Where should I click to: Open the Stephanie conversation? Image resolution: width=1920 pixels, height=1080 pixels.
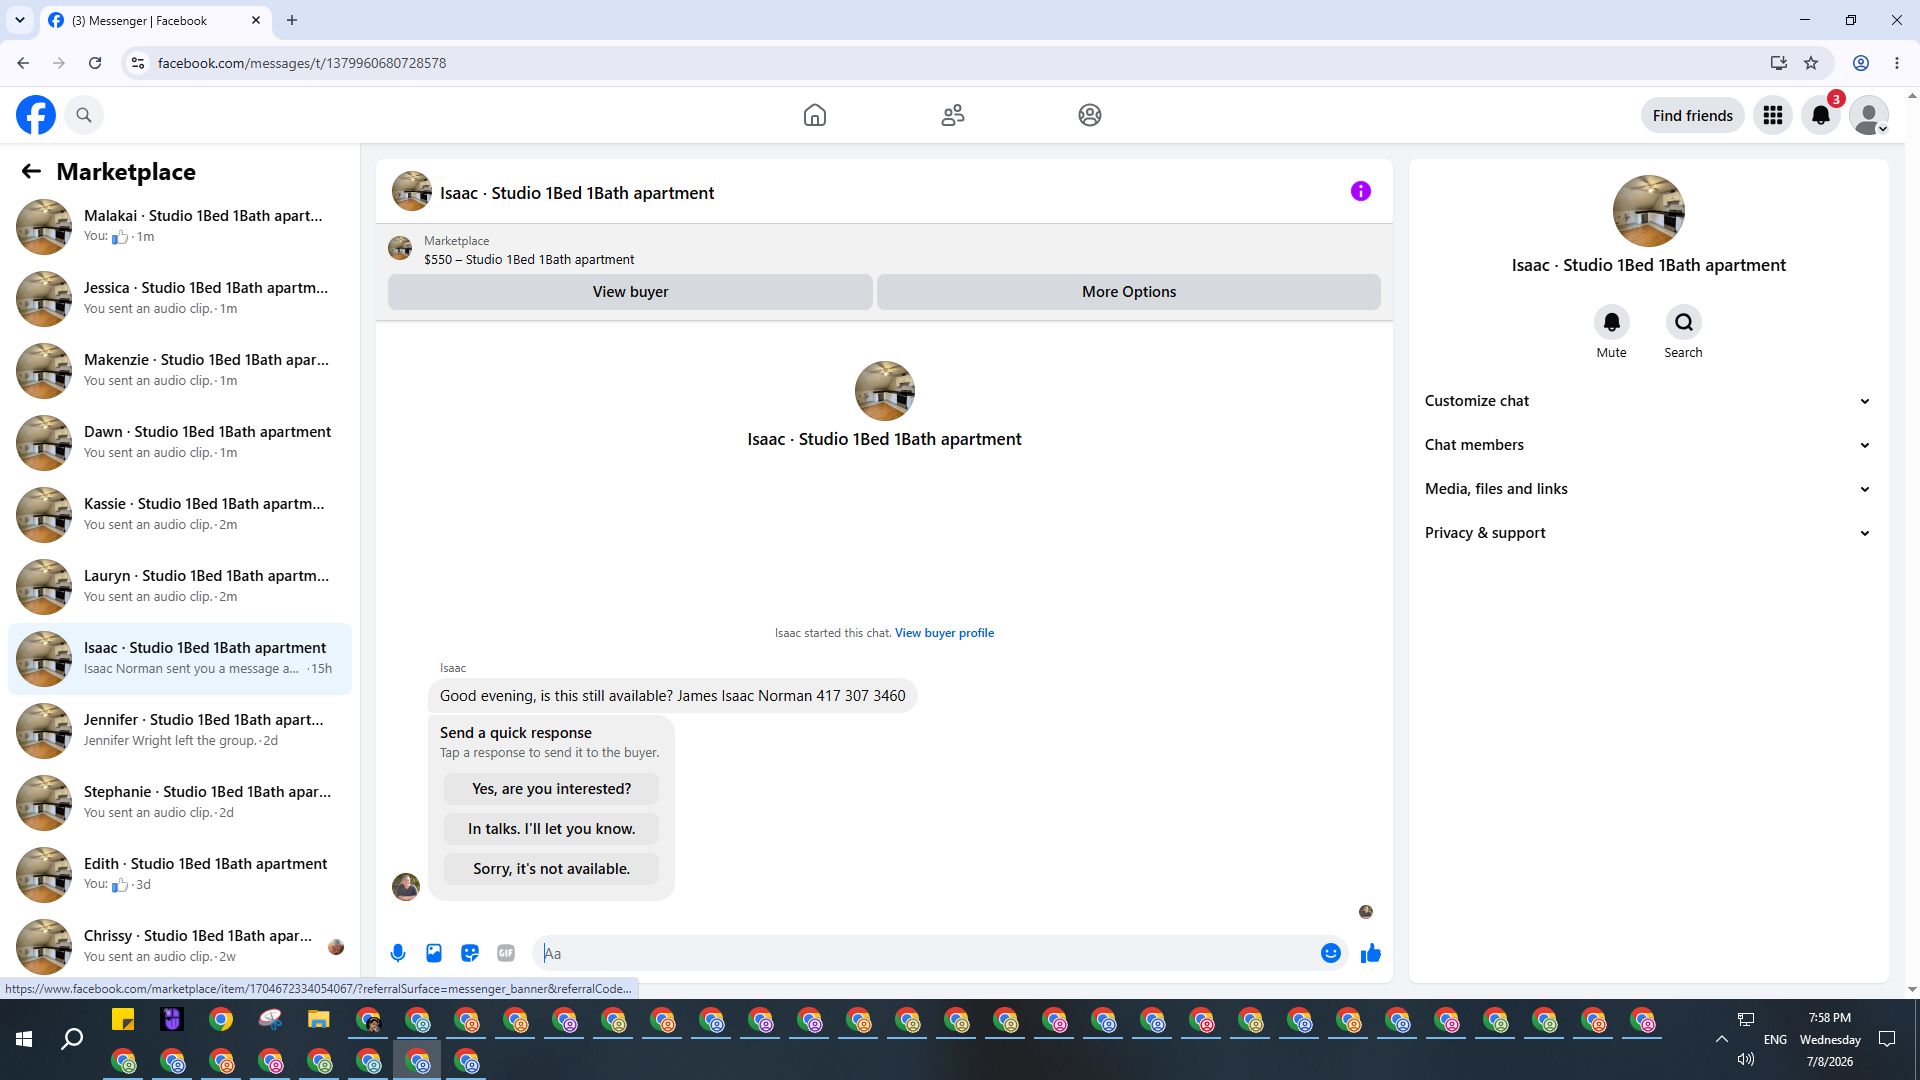pos(180,802)
